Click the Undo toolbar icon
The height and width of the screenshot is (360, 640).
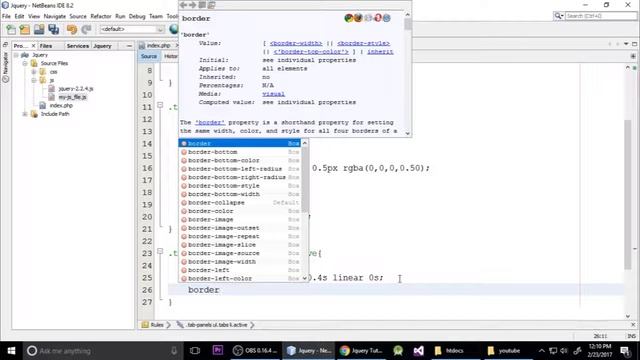point(72,29)
